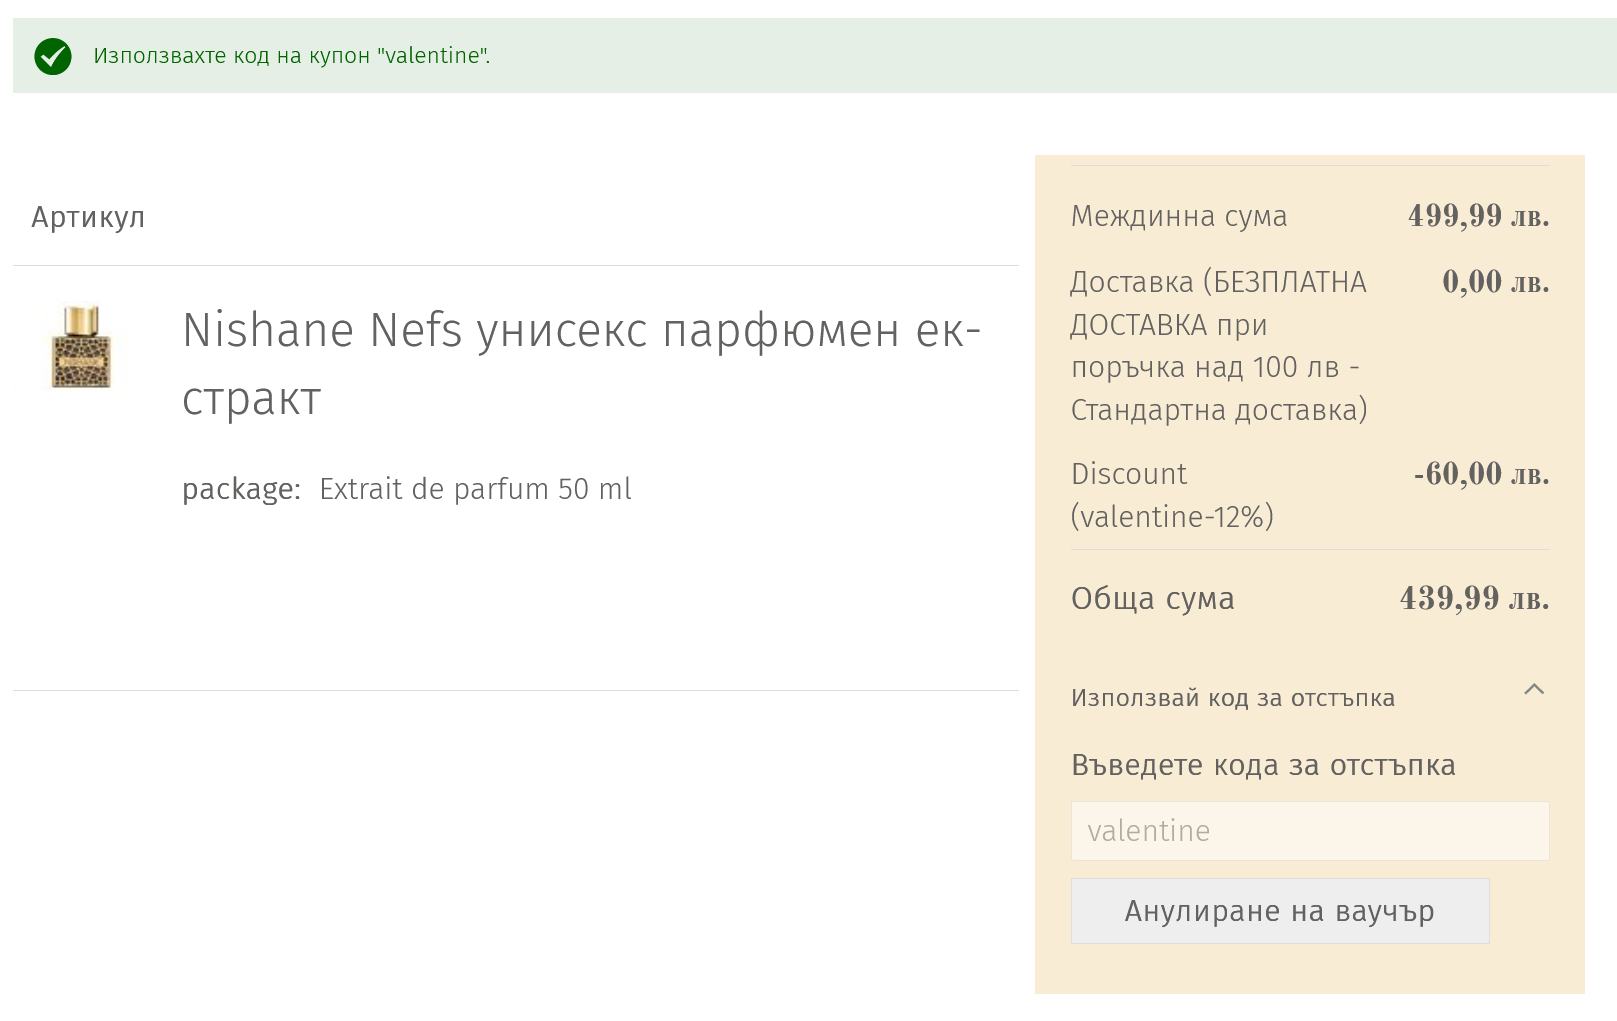Open the Nishane Nefs perfume bottle thumbnail

pyautogui.click(x=81, y=347)
